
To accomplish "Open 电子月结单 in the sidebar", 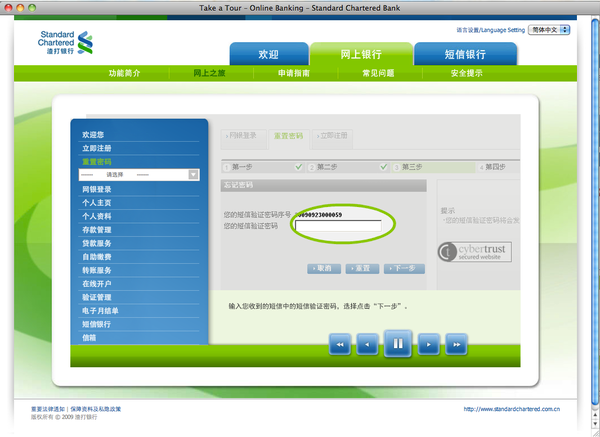I will (x=100, y=311).
